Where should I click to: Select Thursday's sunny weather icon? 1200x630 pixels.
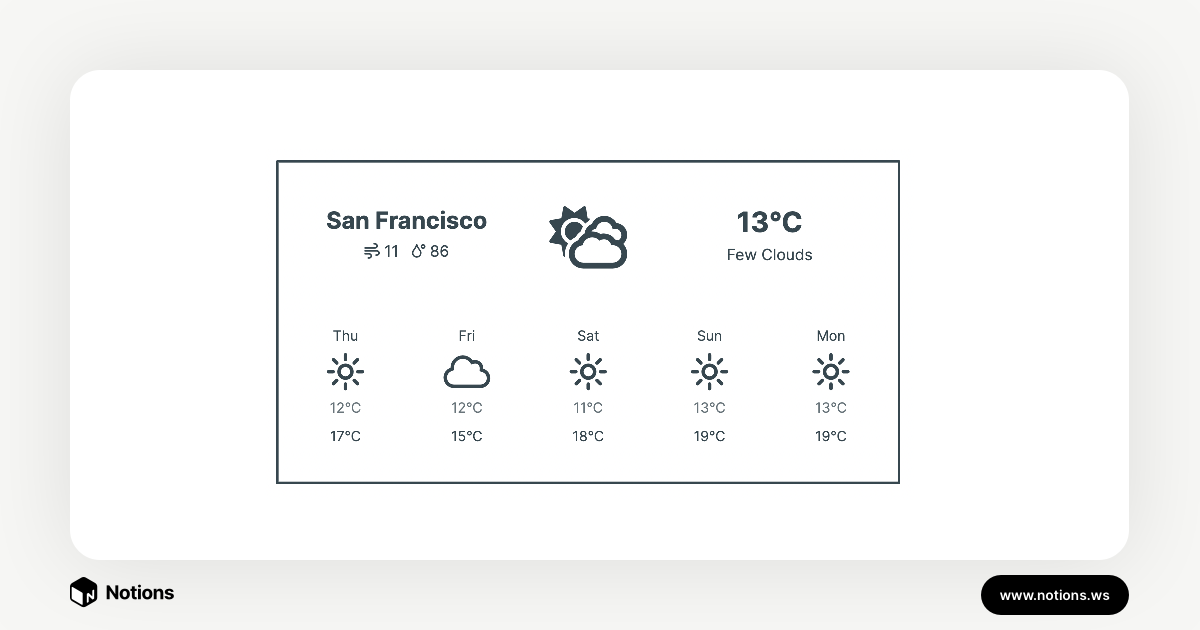coord(345,372)
